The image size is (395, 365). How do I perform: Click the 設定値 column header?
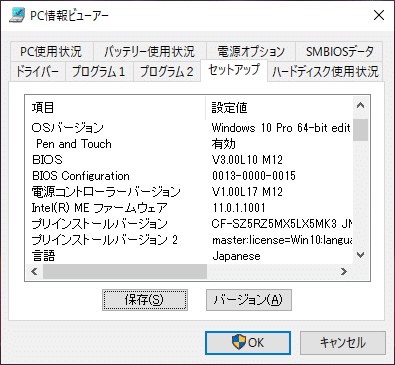pyautogui.click(x=279, y=108)
